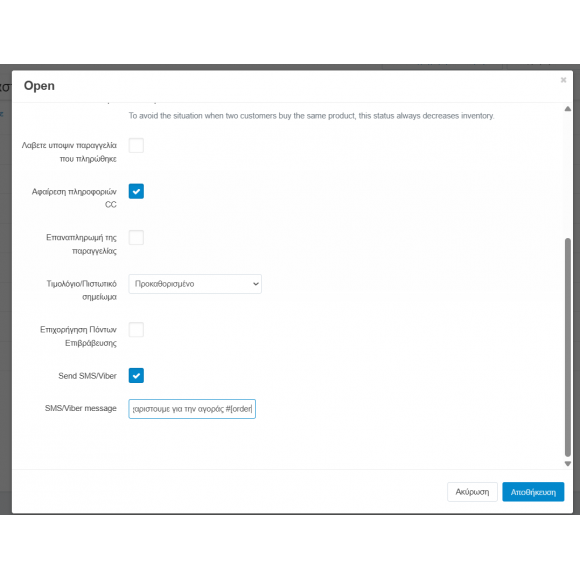Click the 'Αφαίρεση πληροφοριών CC' label
This screenshot has height=580, width=580.
[74, 198]
